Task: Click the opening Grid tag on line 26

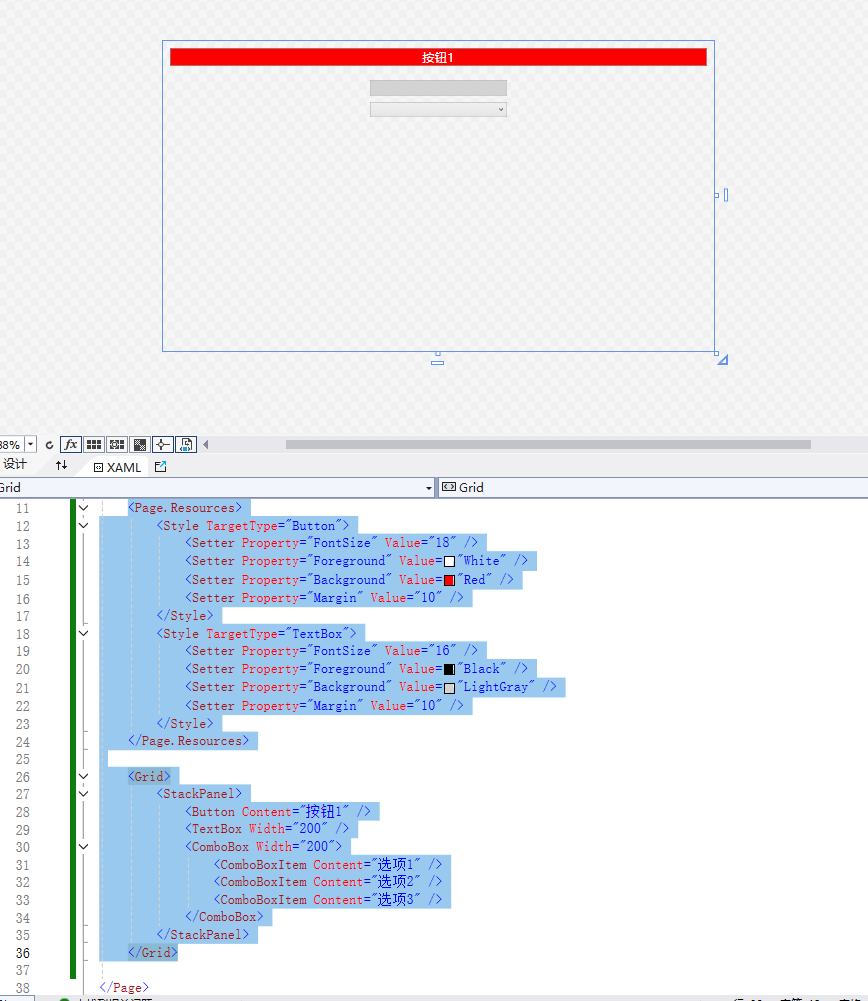Action: (x=149, y=777)
